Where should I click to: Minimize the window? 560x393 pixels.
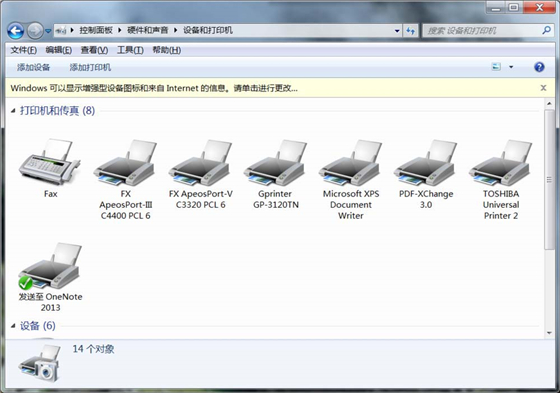pos(495,7)
